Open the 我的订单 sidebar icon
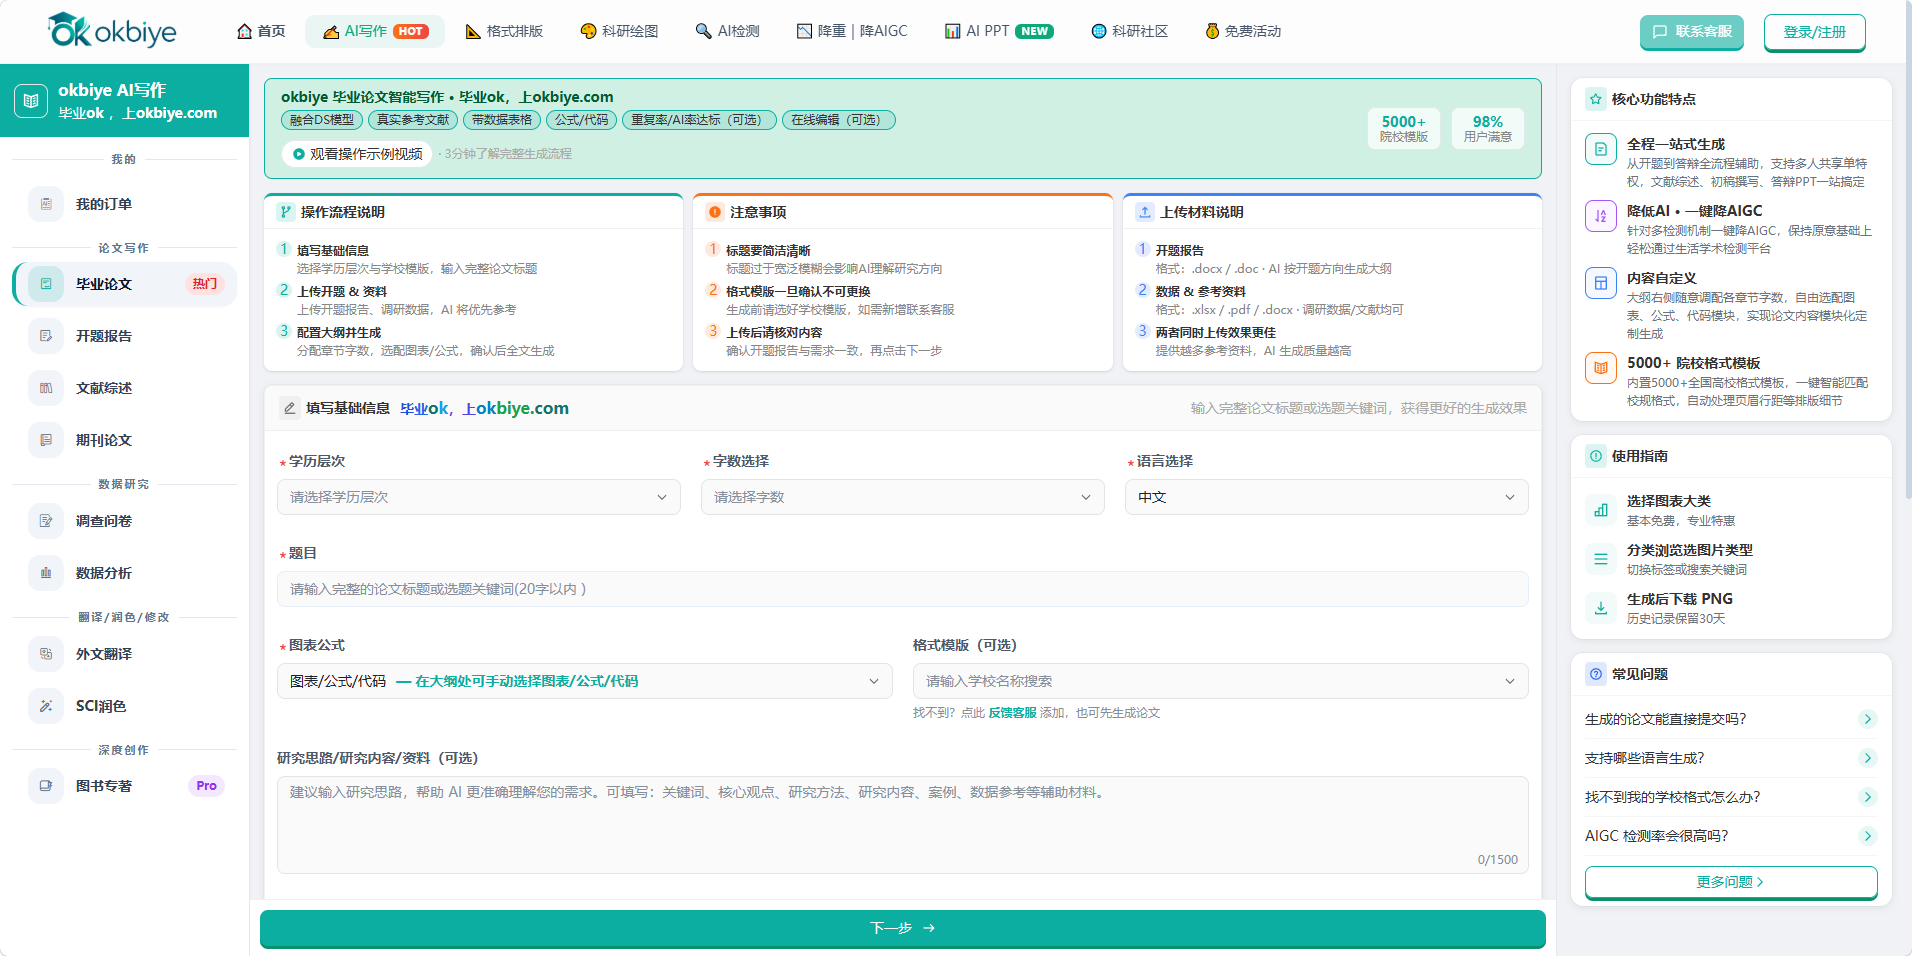 [46, 204]
